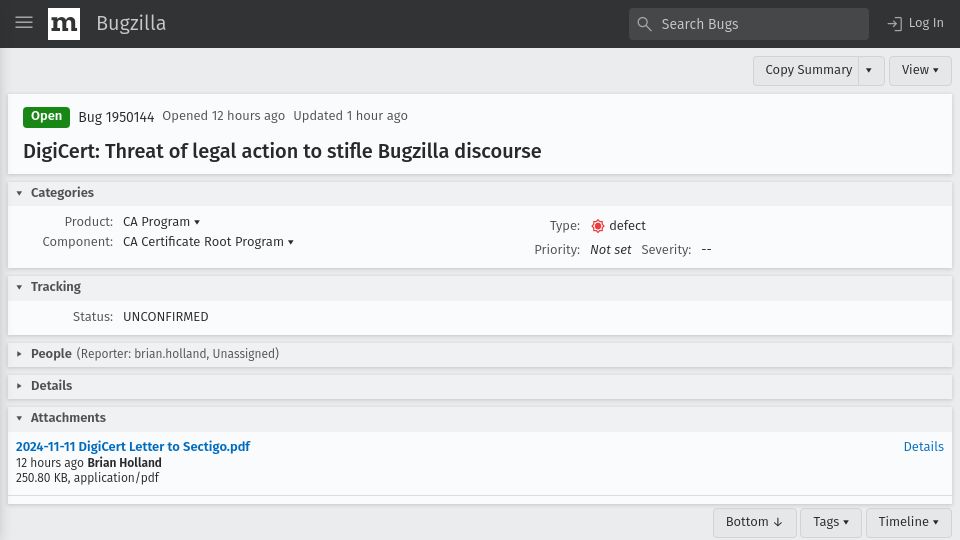The image size is (960, 540).
Task: Open the Tags dropdown
Action: (x=831, y=522)
